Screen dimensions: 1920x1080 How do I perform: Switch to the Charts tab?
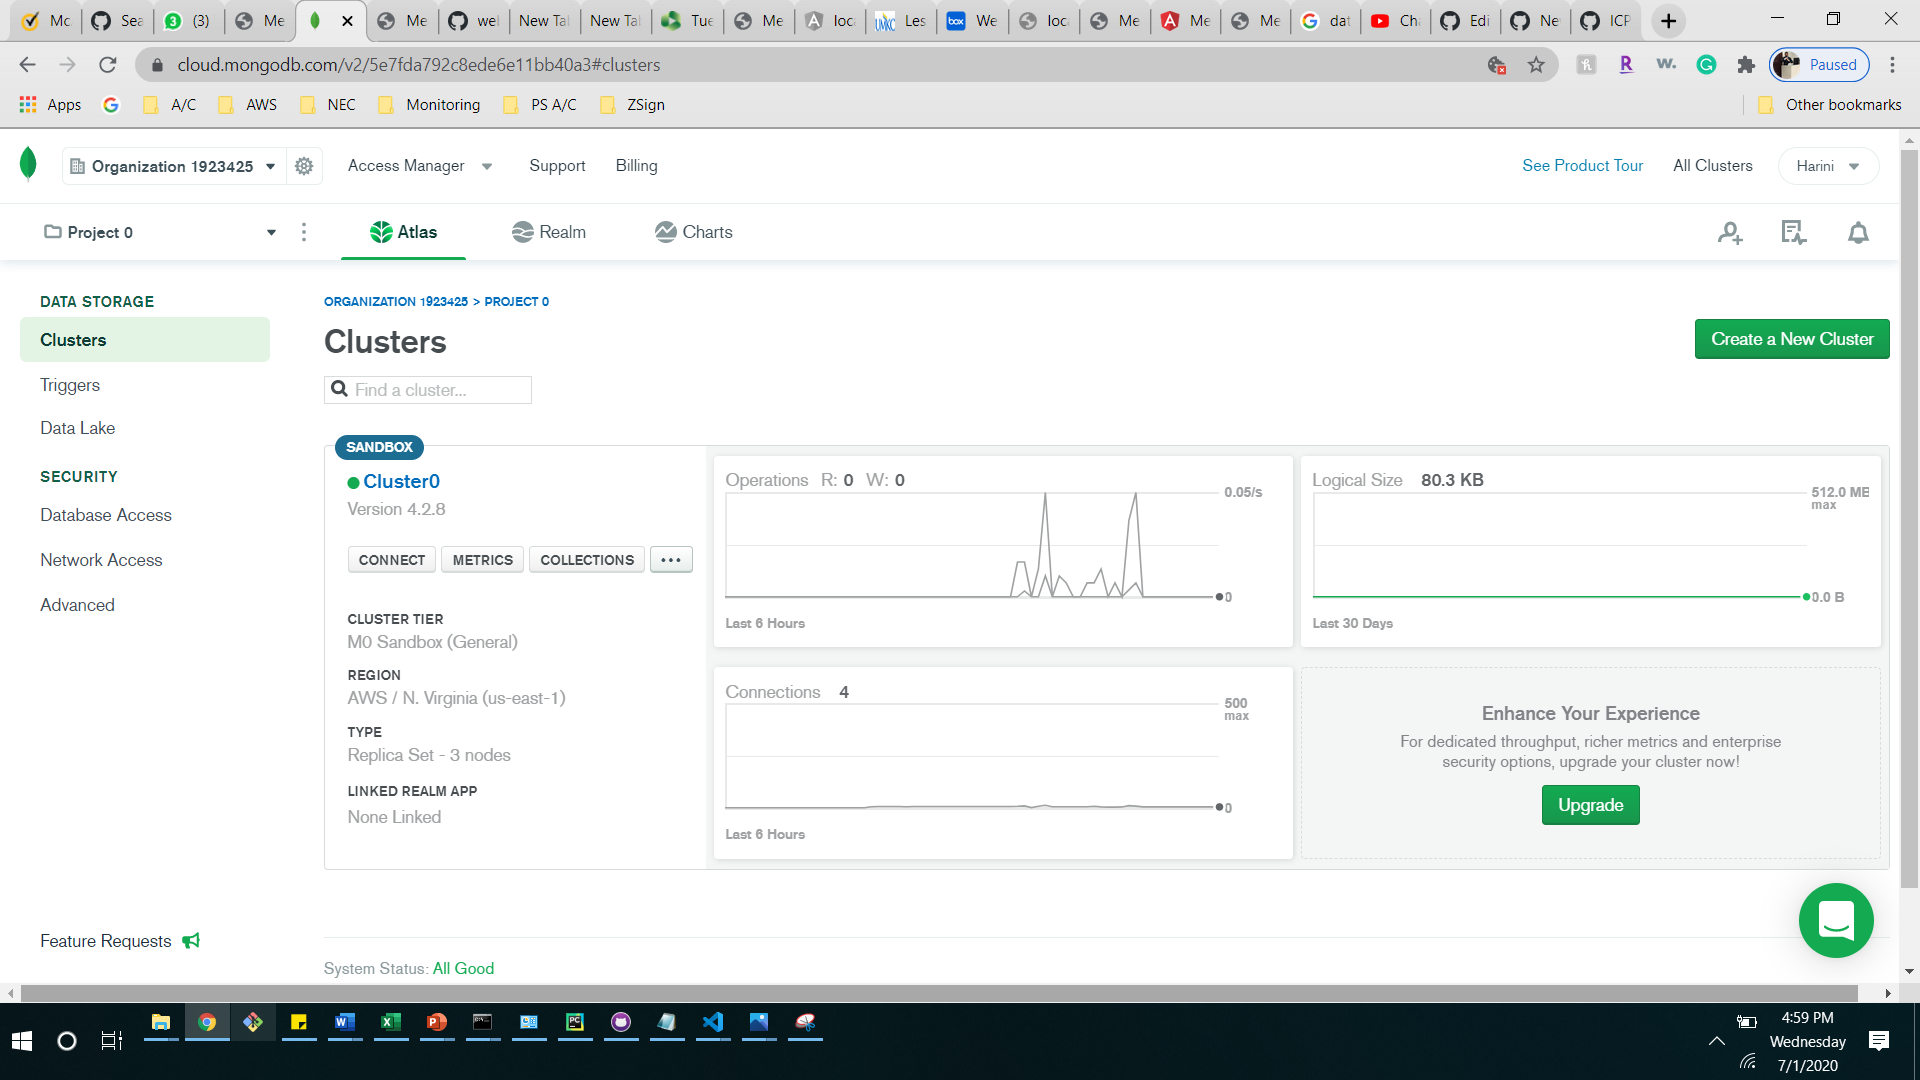[x=694, y=232]
